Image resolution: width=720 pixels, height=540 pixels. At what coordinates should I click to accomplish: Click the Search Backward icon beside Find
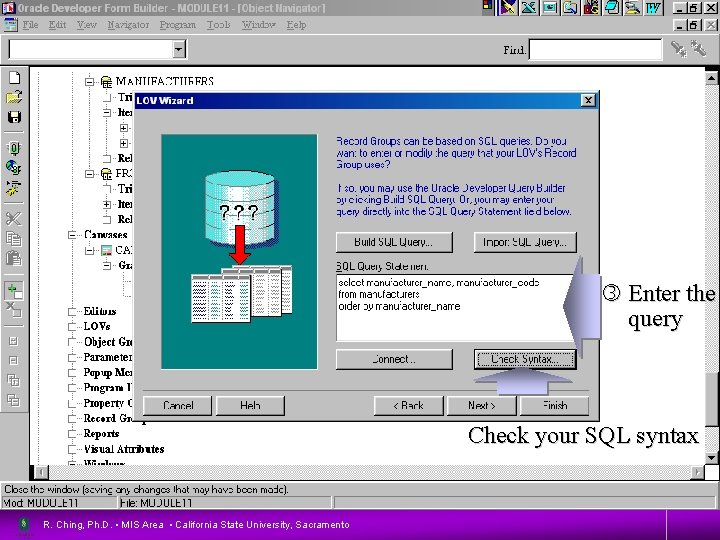tap(698, 49)
